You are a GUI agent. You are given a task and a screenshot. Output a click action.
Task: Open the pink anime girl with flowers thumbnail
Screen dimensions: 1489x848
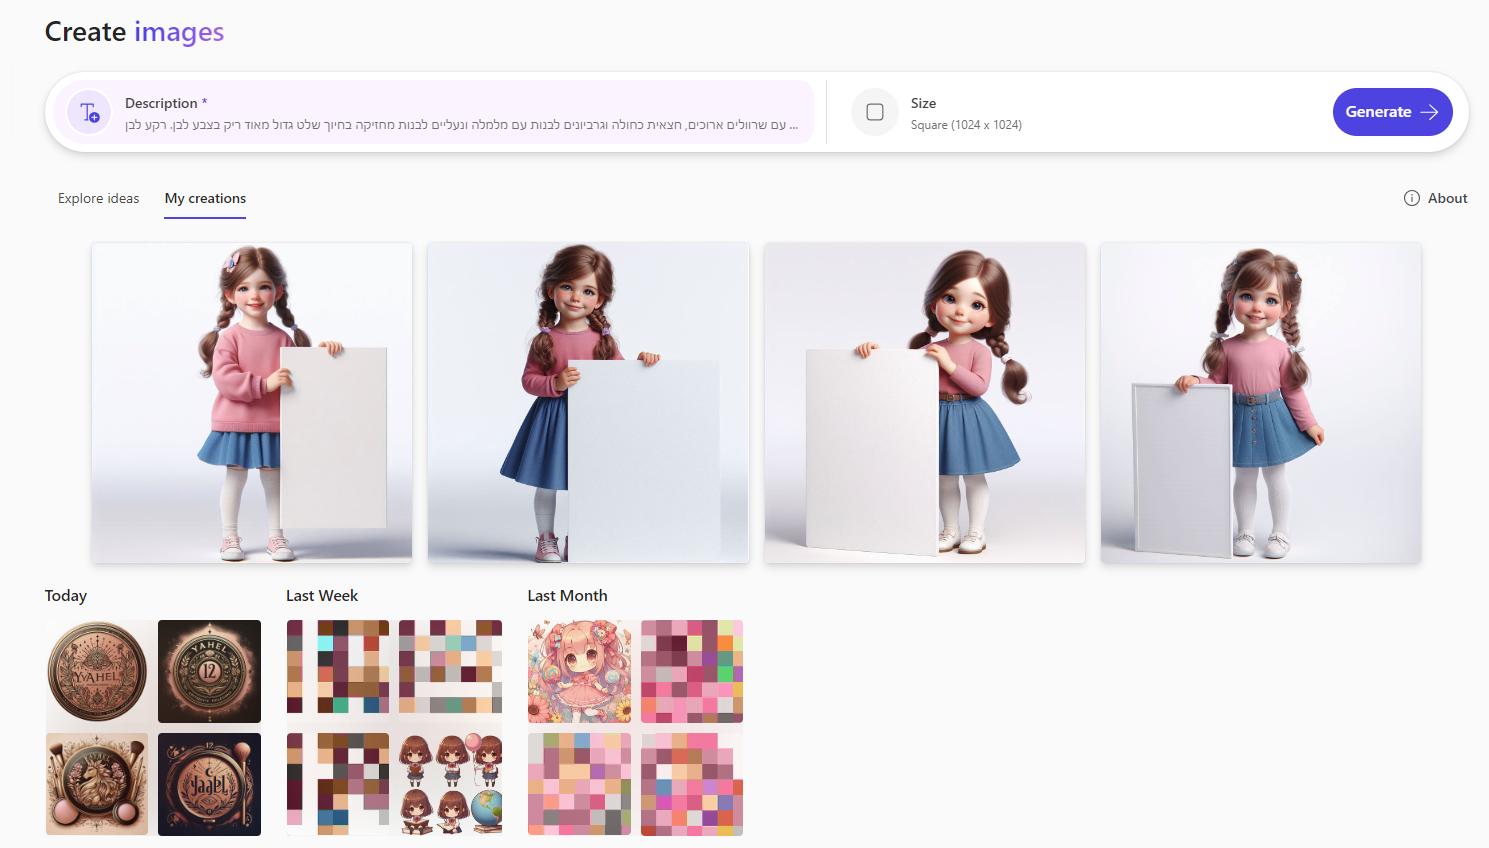pyautogui.click(x=579, y=671)
